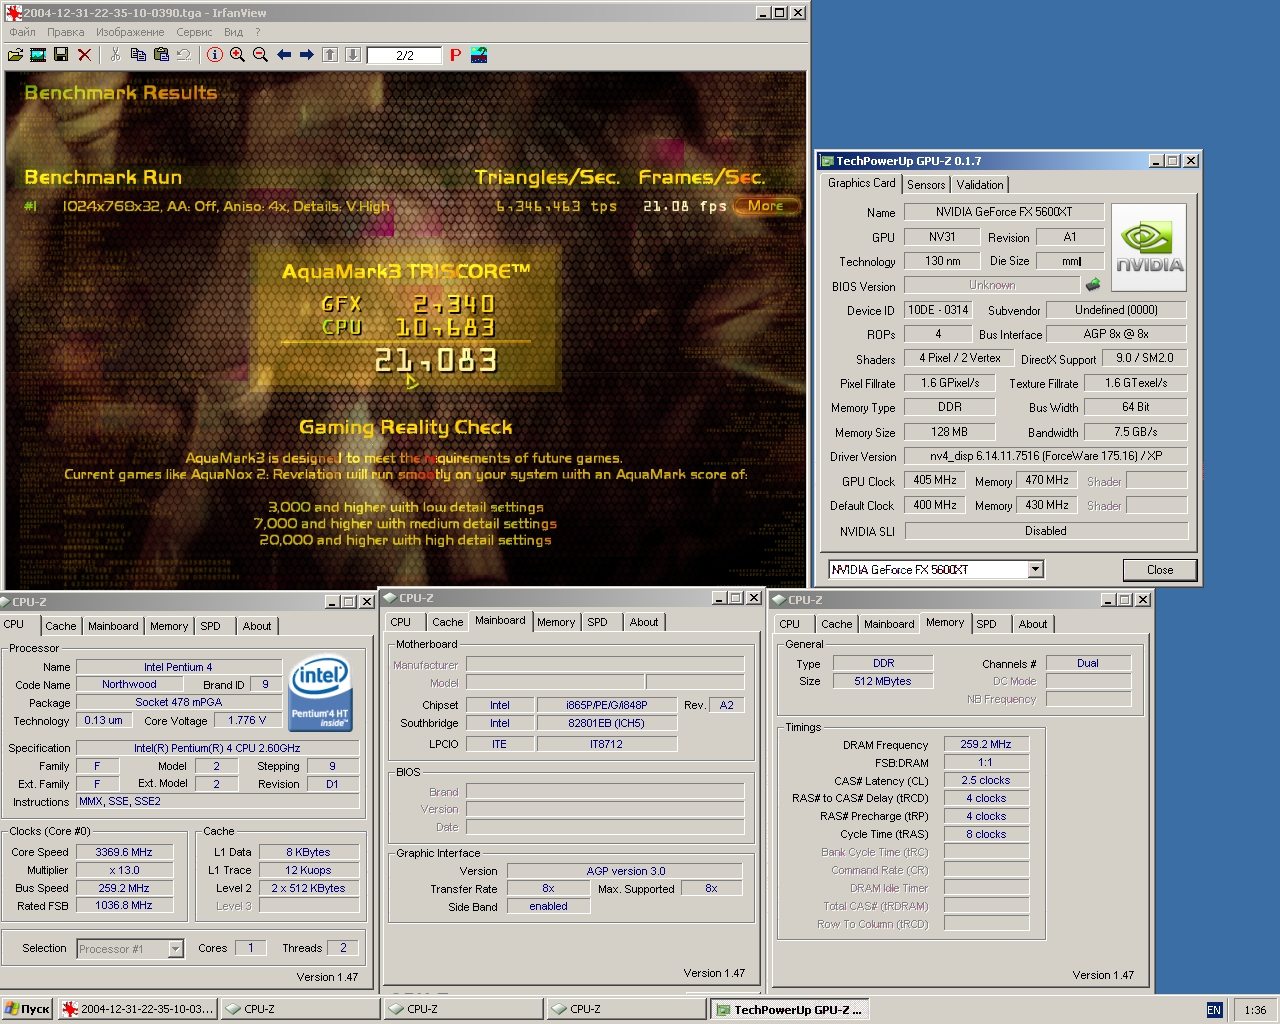Screen dimensions: 1280x1024
Task: Click the AGP version 3.0 field in CPU-Z
Action: pyautogui.click(x=625, y=871)
